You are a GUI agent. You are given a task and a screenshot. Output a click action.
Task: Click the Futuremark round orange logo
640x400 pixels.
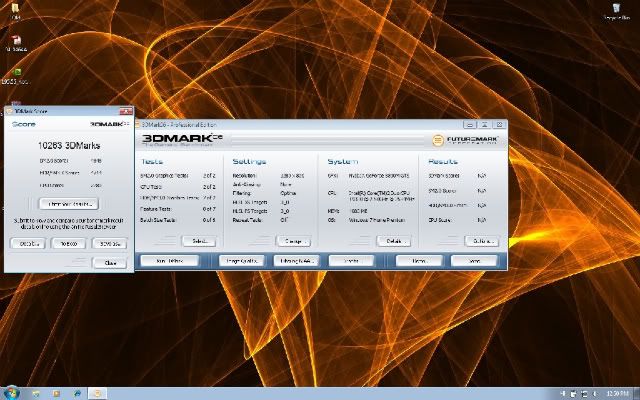(438, 140)
